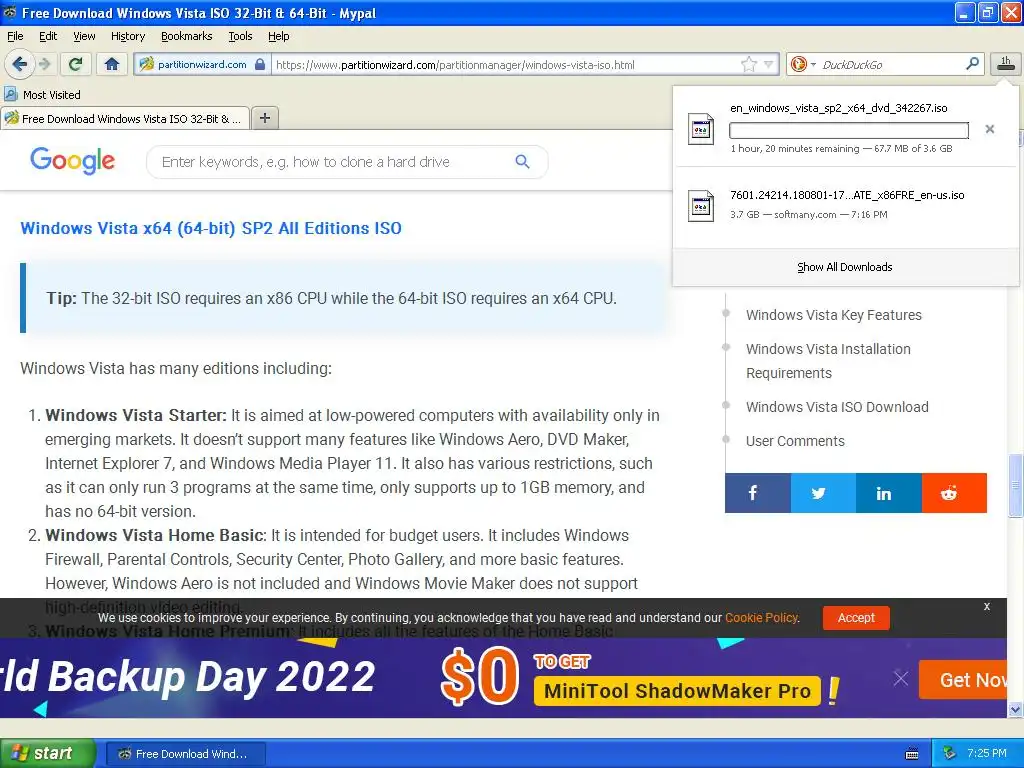Click the system tray network icon

coord(950,753)
